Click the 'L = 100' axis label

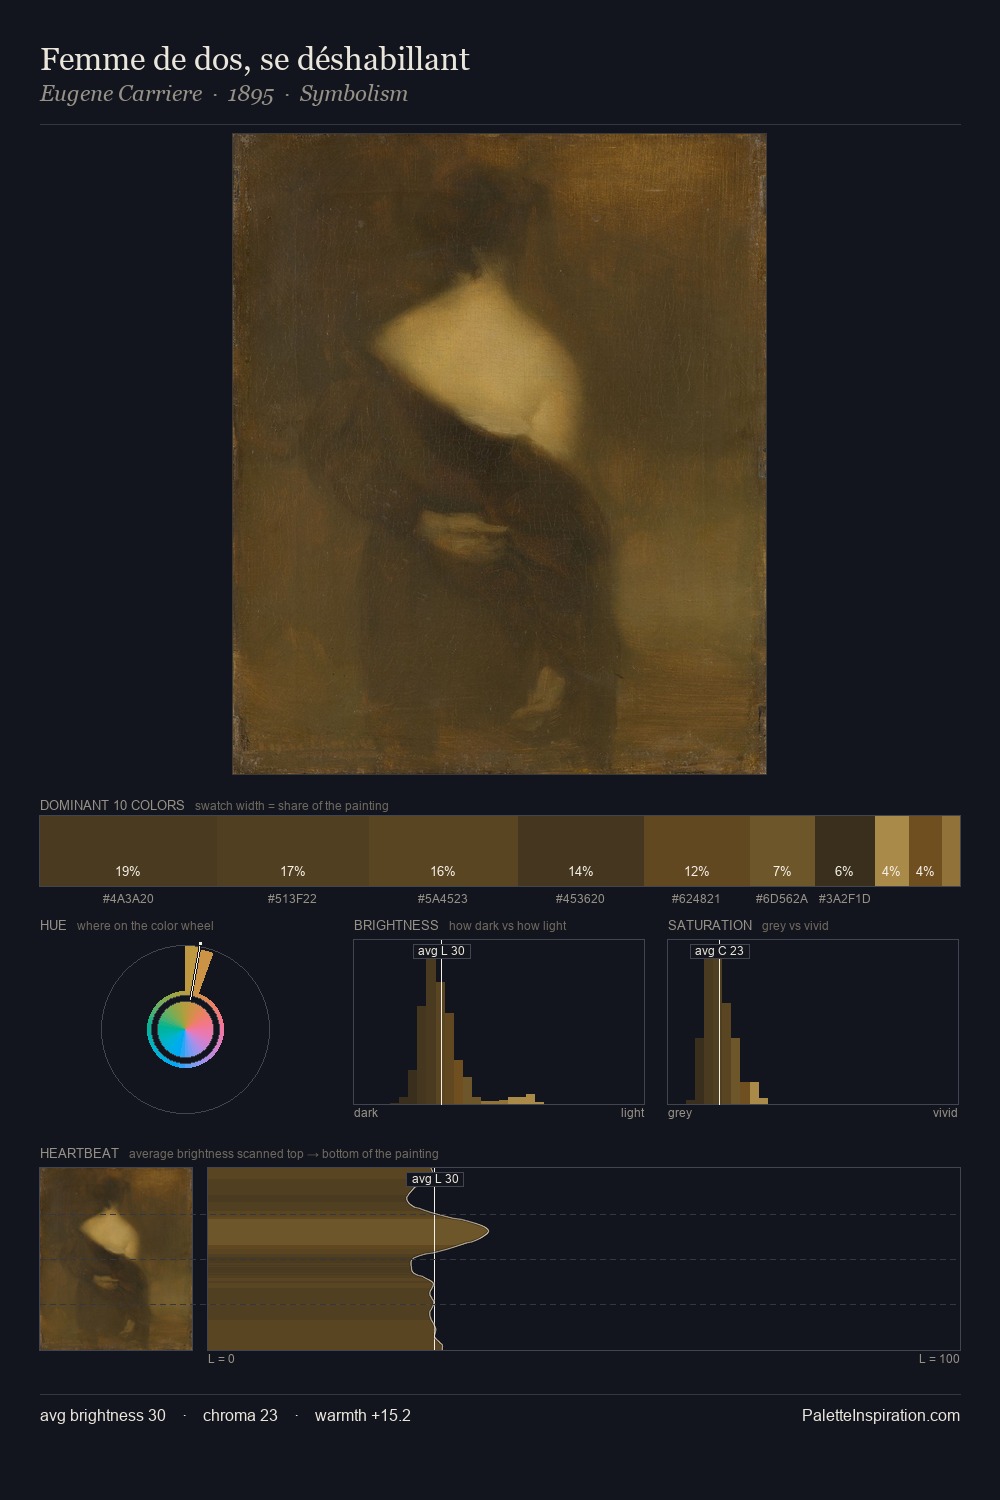[939, 1359]
